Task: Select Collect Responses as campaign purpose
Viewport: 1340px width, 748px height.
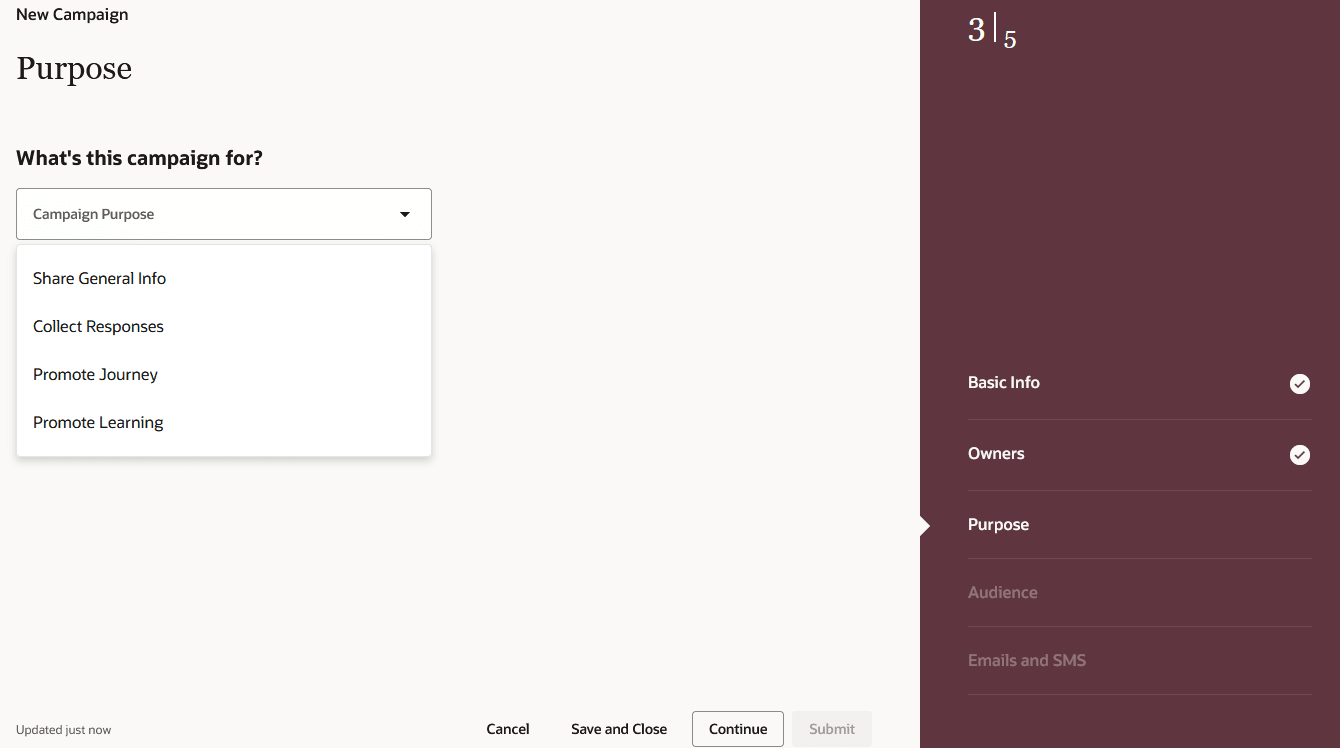Action: pos(98,326)
